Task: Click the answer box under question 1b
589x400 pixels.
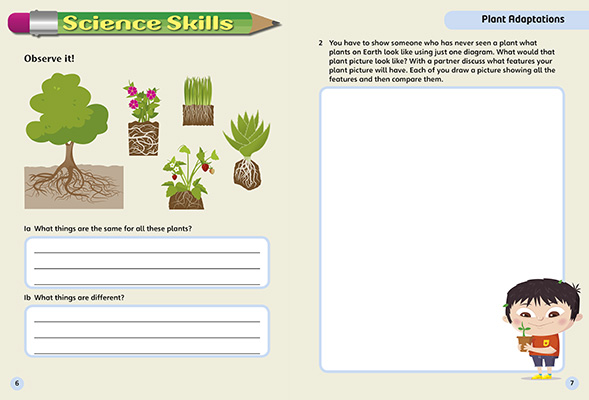Action: coord(147,331)
